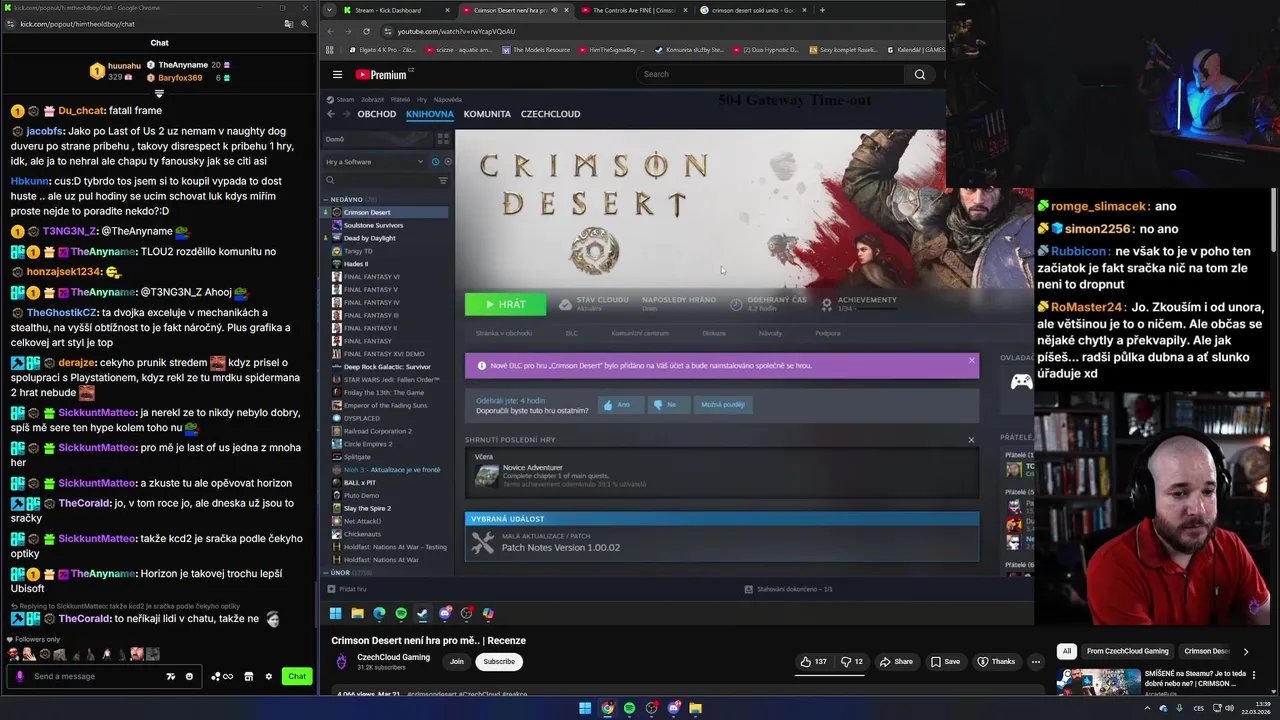Open Chrome from the Windows taskbar
Image resolution: width=1280 pixels, height=720 pixels.
tap(607, 708)
